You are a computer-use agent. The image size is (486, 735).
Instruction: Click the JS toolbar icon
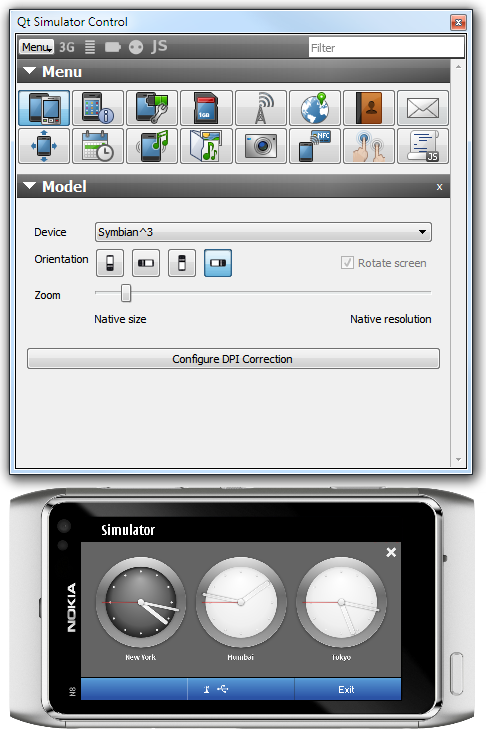pos(159,46)
